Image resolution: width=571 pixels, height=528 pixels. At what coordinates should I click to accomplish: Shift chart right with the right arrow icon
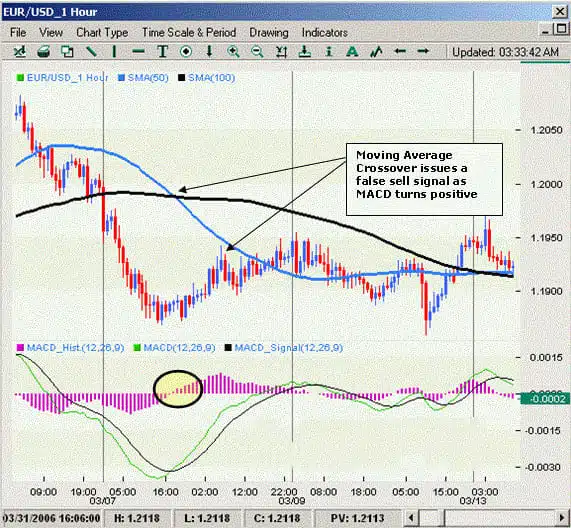click(423, 51)
